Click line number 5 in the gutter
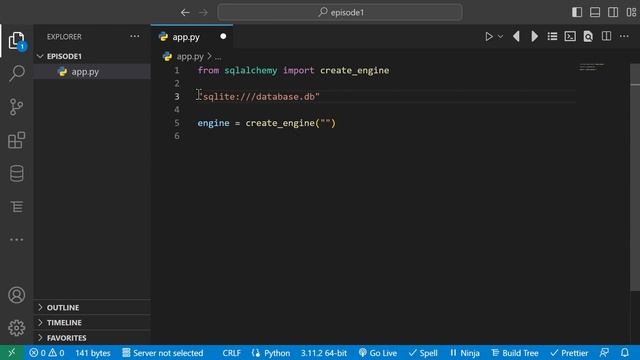Screen dimensions: 640x360 click(x=176, y=123)
